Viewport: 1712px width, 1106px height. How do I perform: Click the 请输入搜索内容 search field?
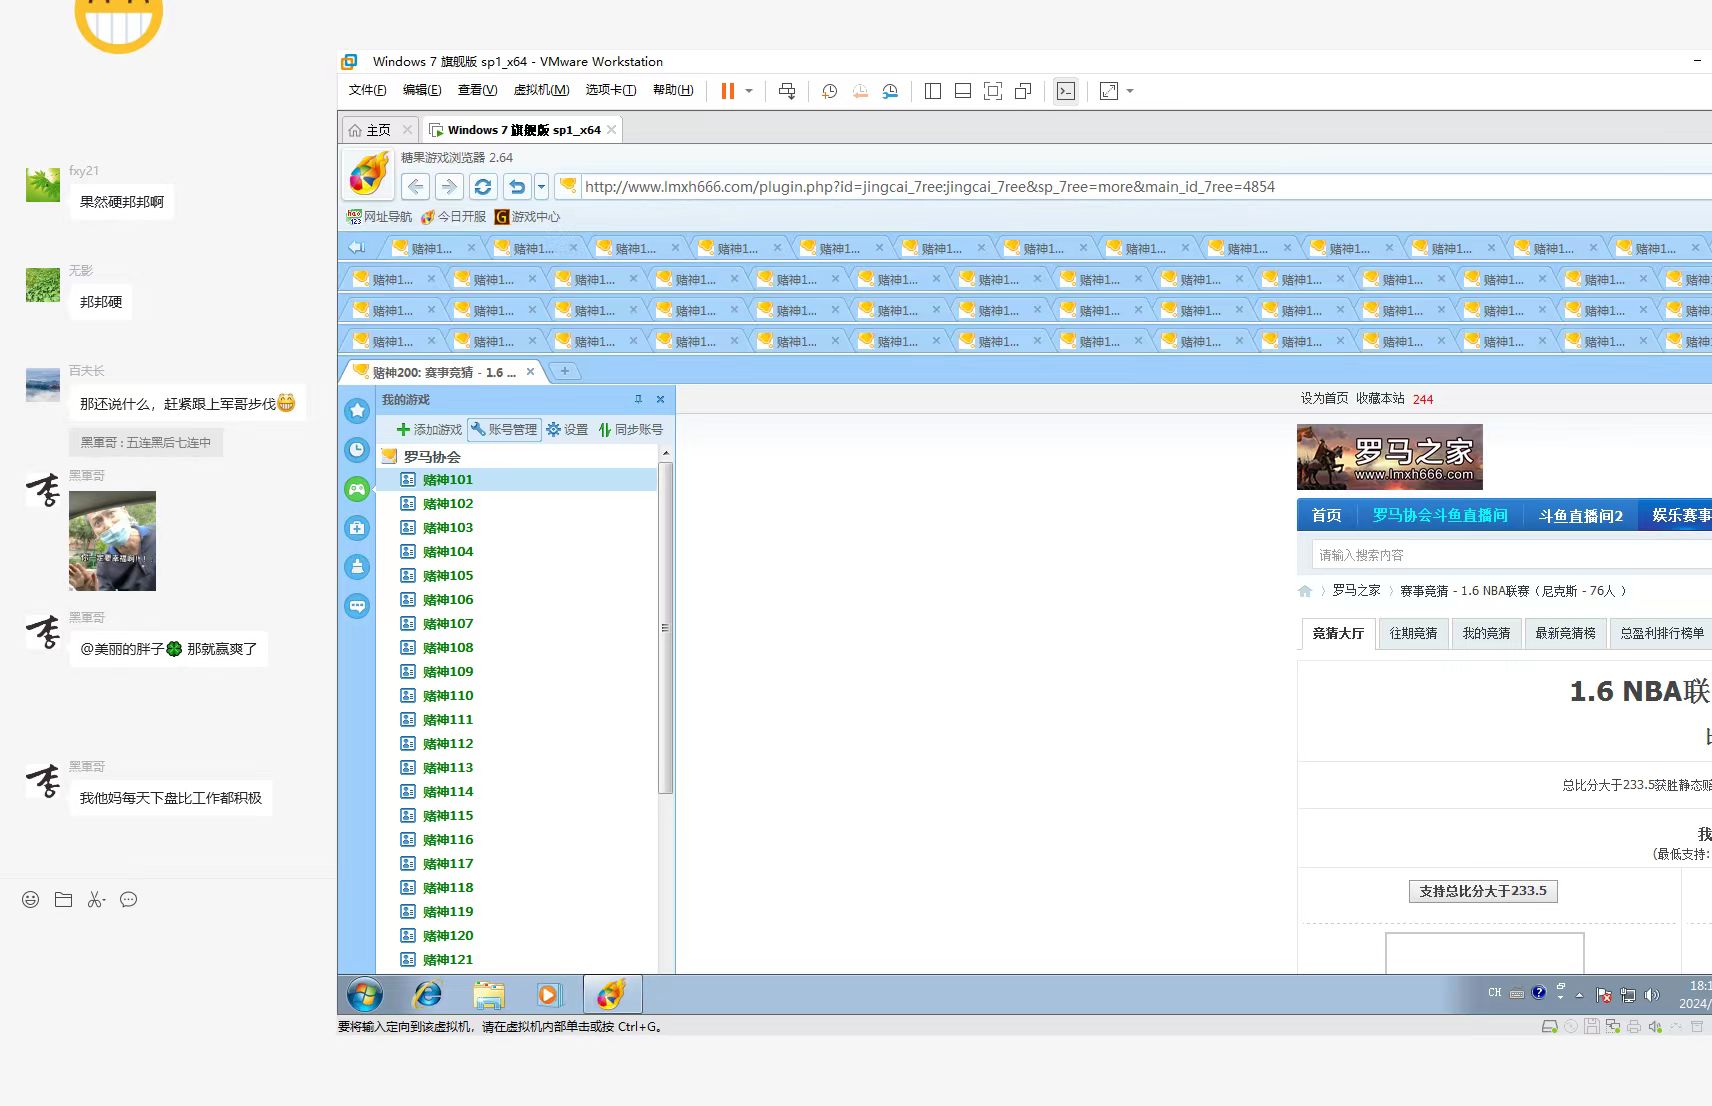(1510, 555)
